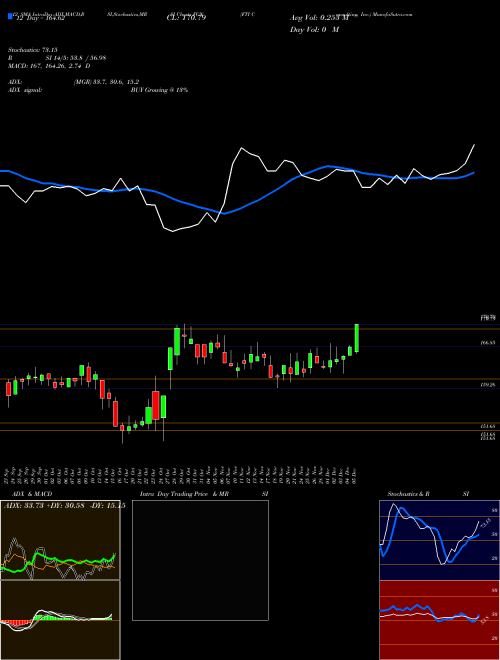
Task: Click the 'ADX signal:' label
Action: 24,90
